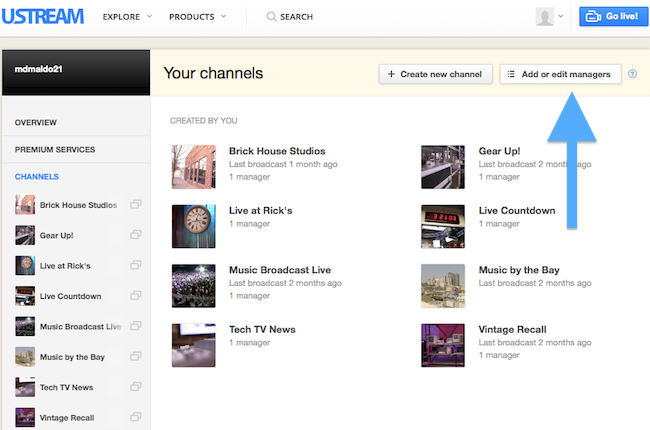Click Music by the Bay large skyline thumbnail
Viewport: 650px width, 430px height.
coord(443,286)
